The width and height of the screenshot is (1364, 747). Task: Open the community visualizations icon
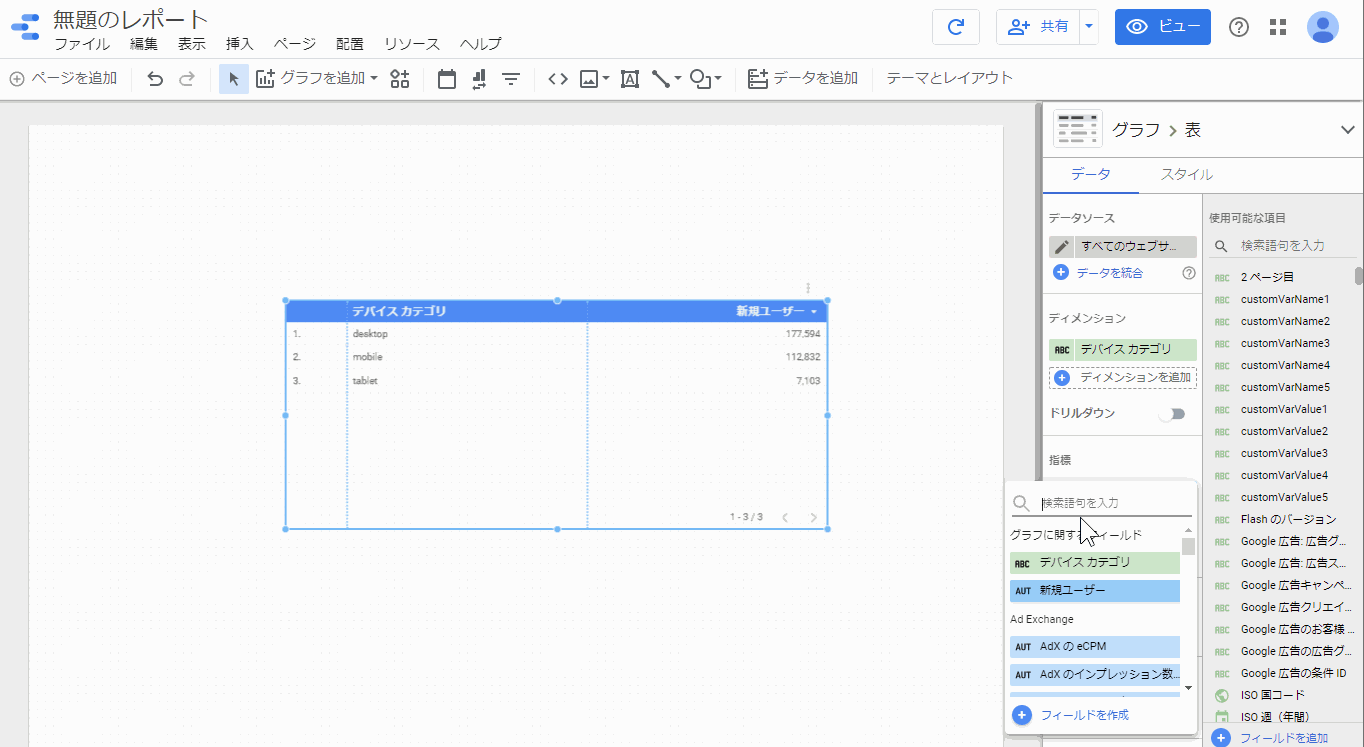point(400,78)
